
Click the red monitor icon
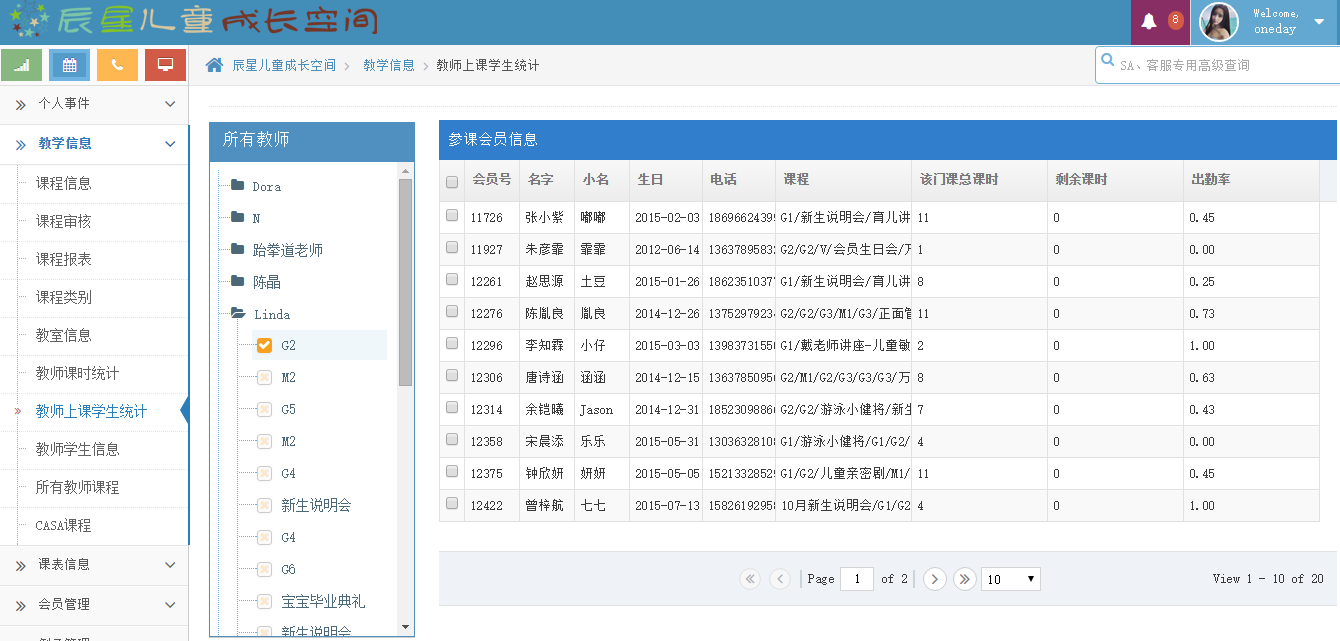click(x=165, y=64)
